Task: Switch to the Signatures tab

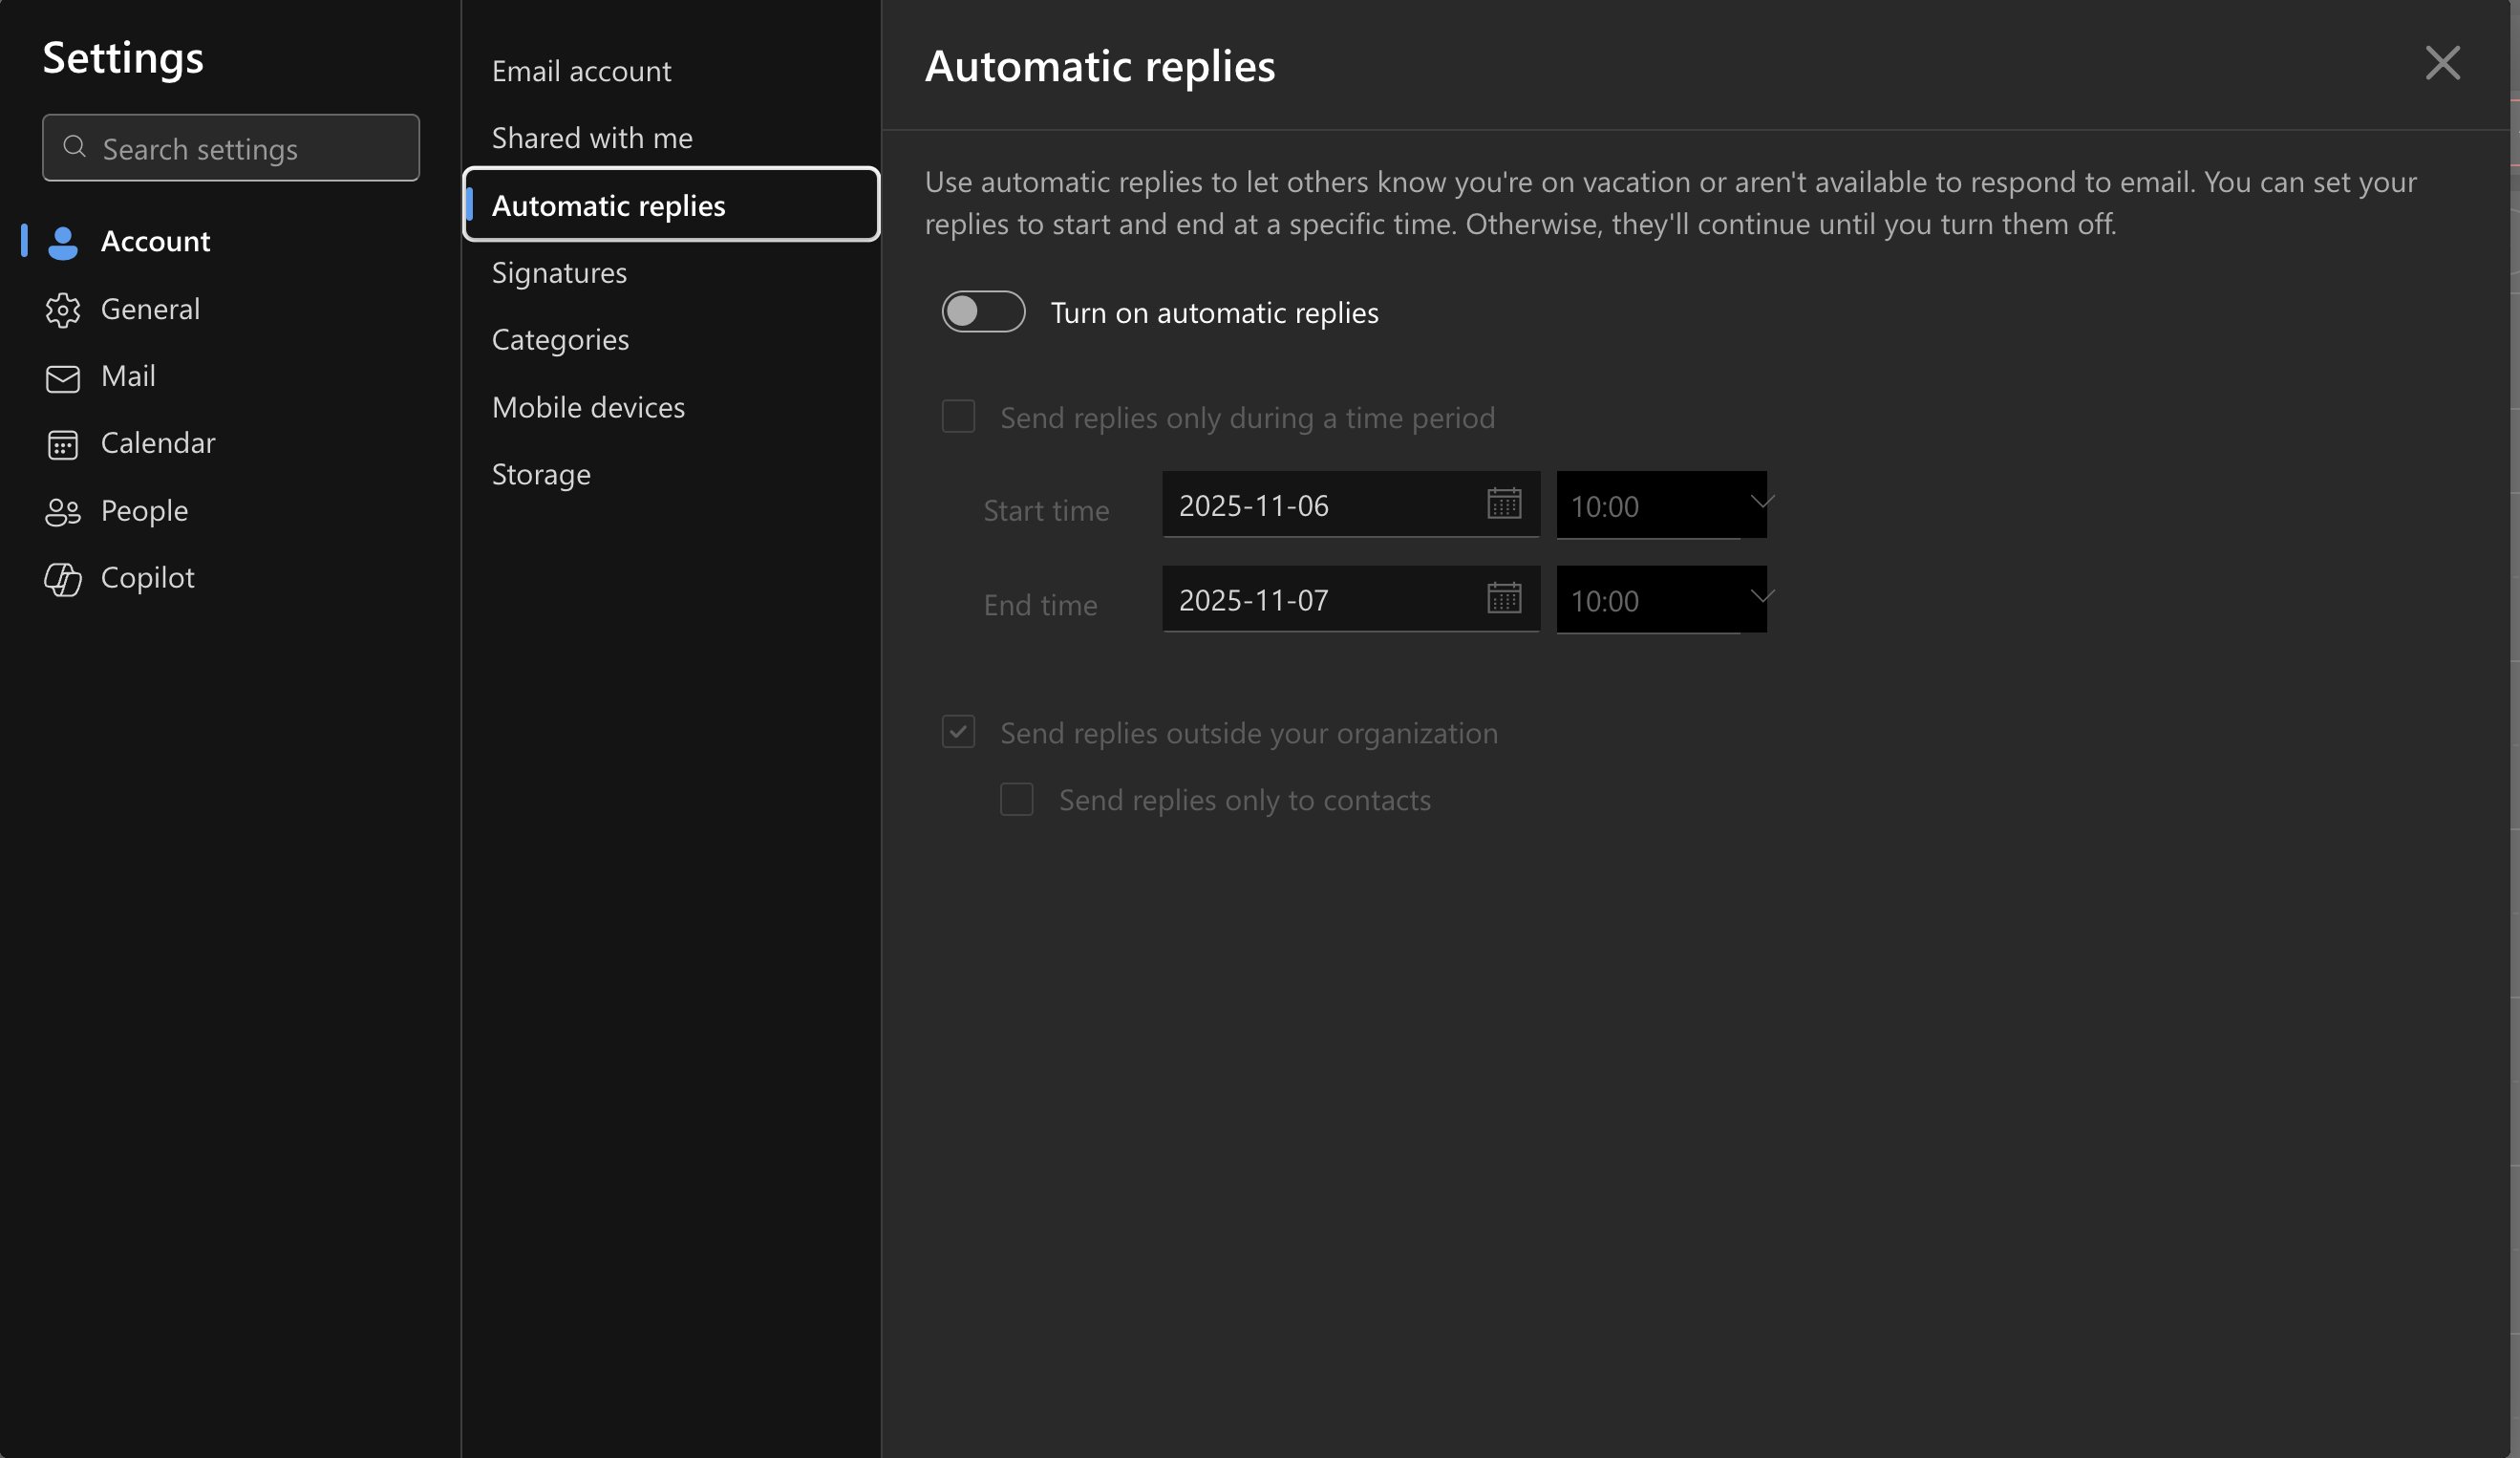Action: [x=559, y=272]
